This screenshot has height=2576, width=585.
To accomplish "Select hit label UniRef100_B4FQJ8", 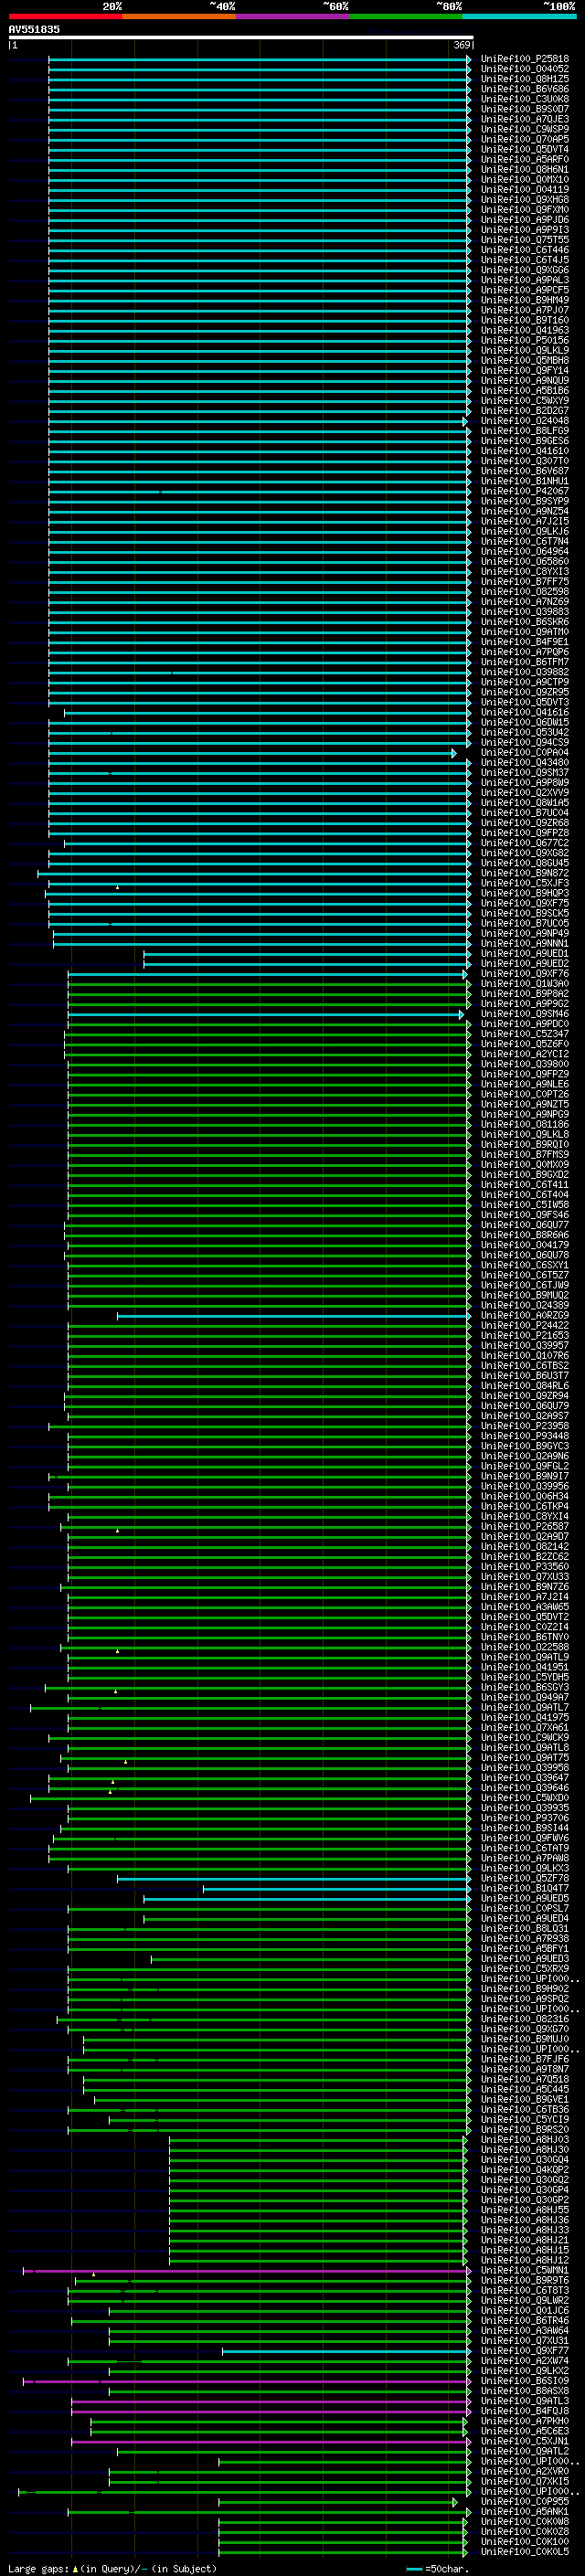I will [525, 2412].
